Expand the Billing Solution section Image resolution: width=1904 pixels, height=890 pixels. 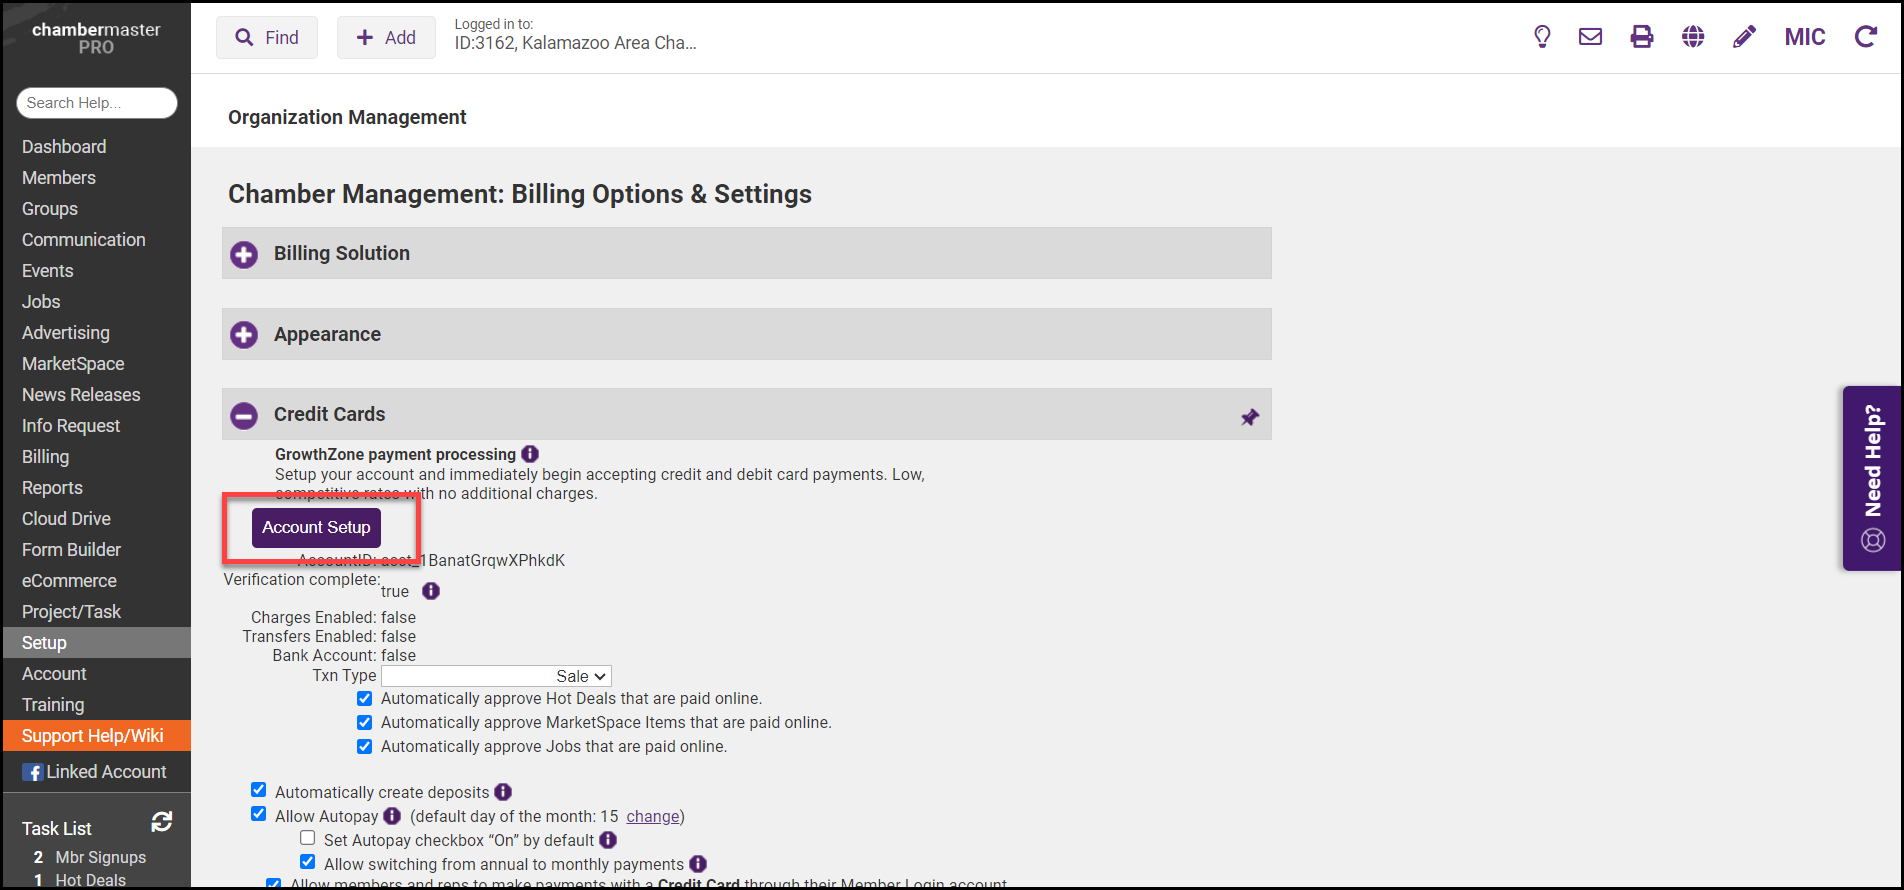pyautogui.click(x=244, y=254)
